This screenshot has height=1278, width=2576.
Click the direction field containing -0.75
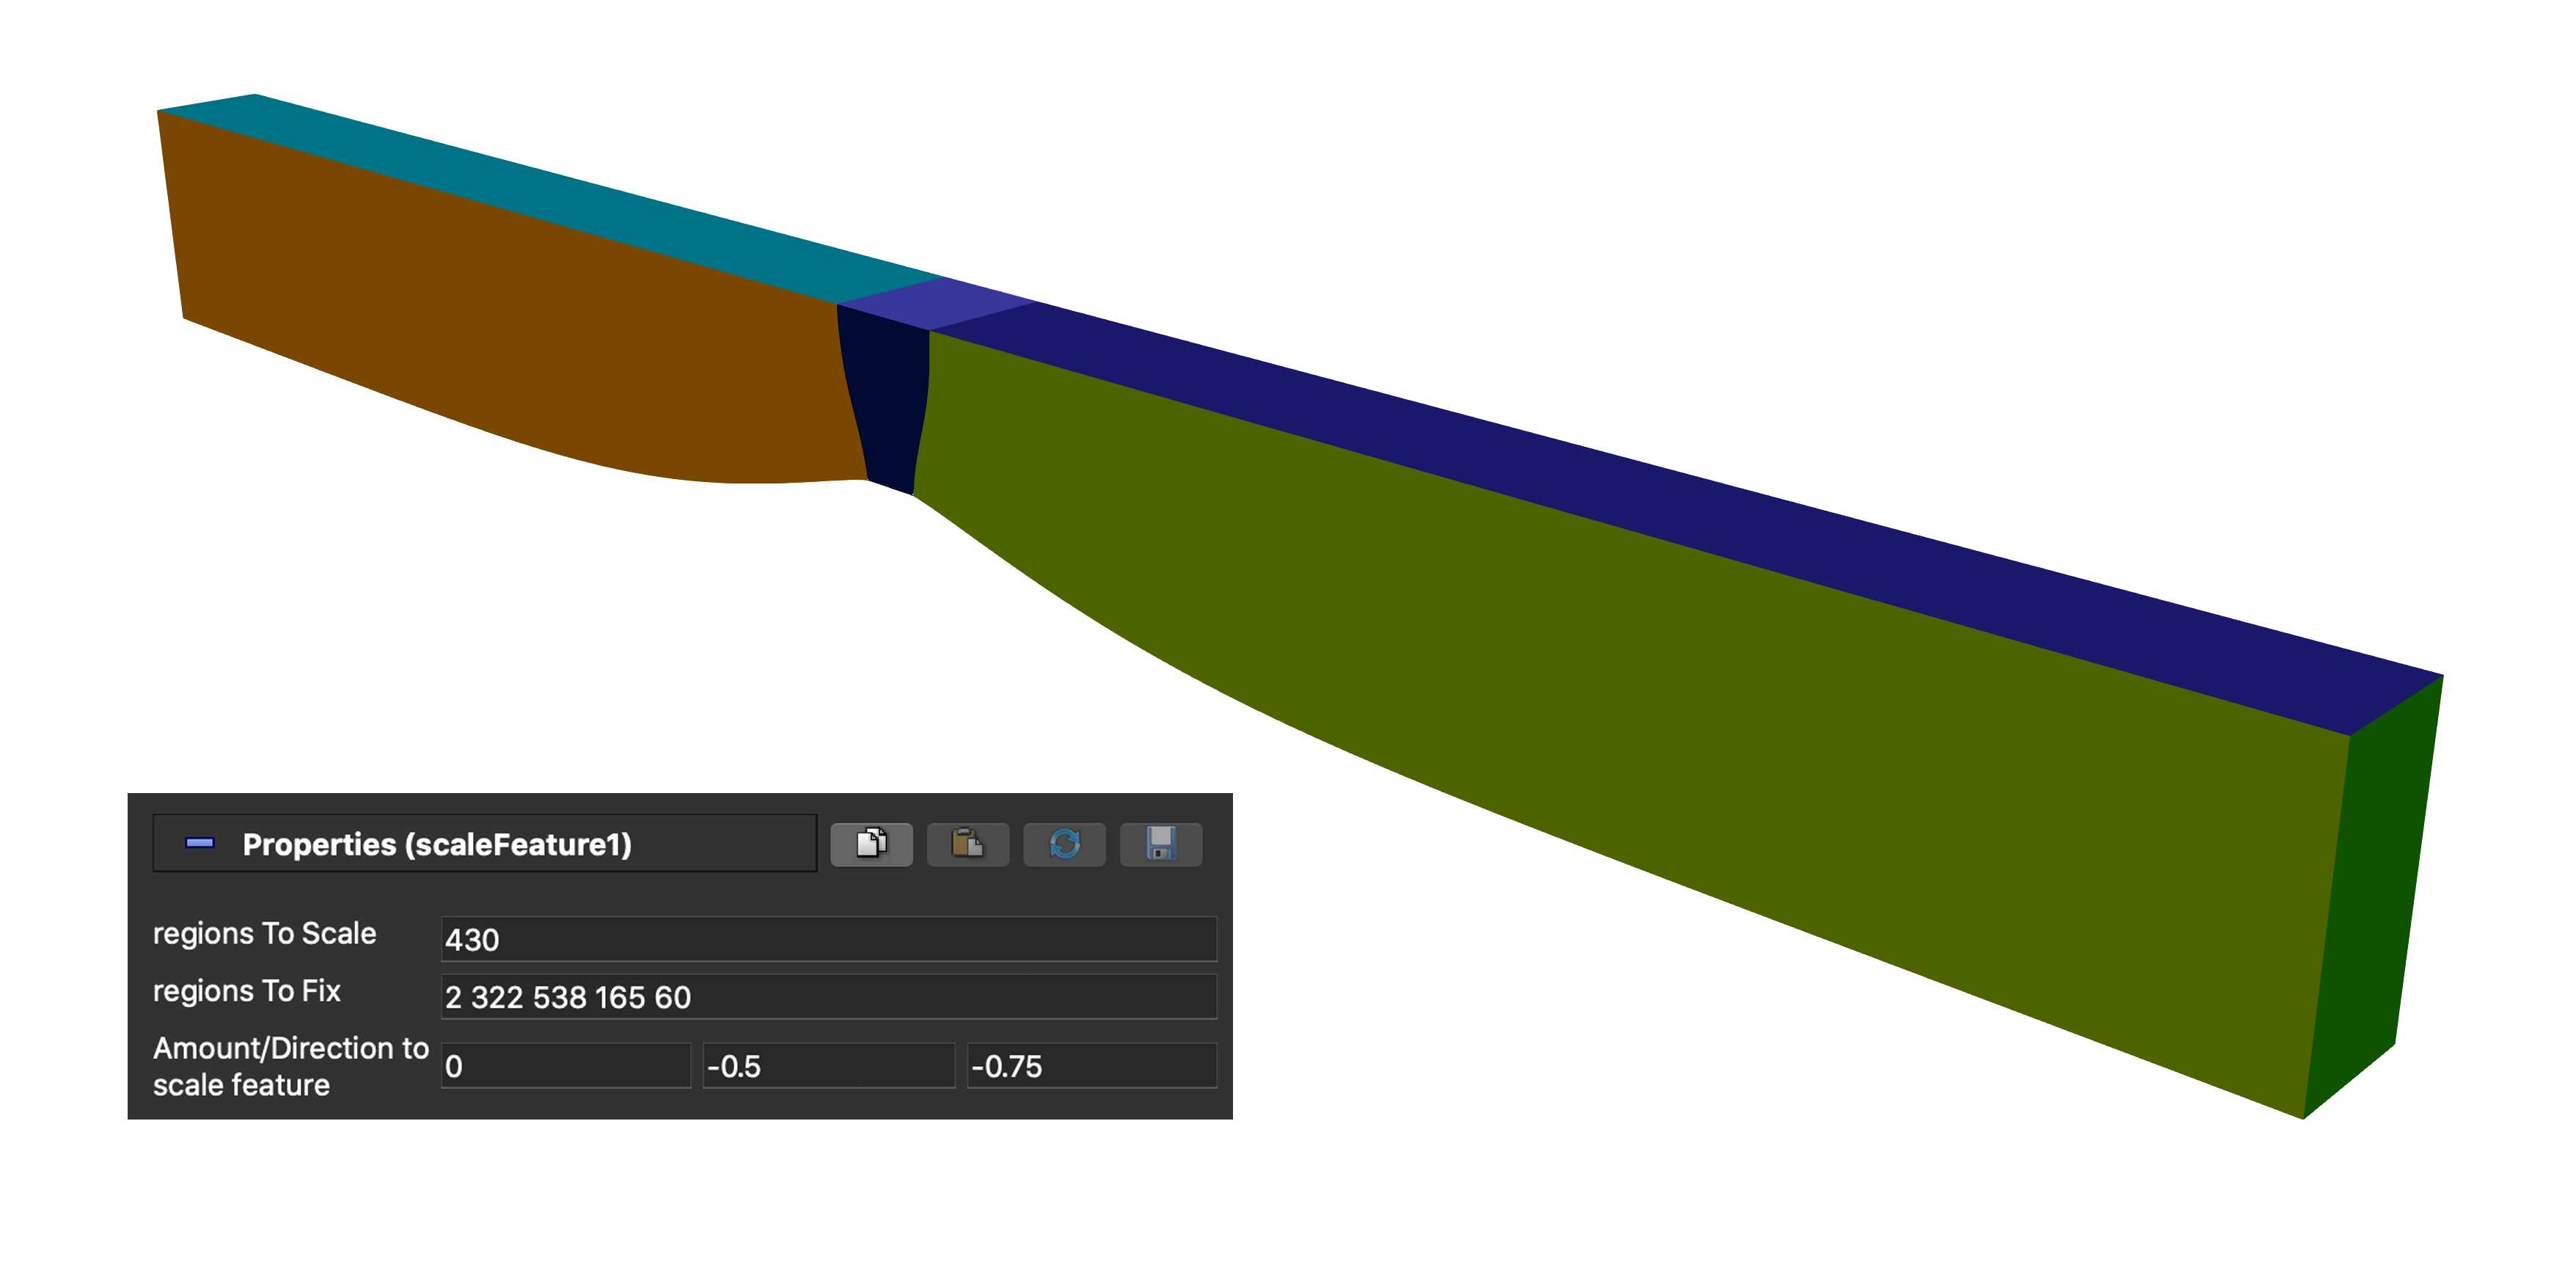pyautogui.click(x=1092, y=1066)
